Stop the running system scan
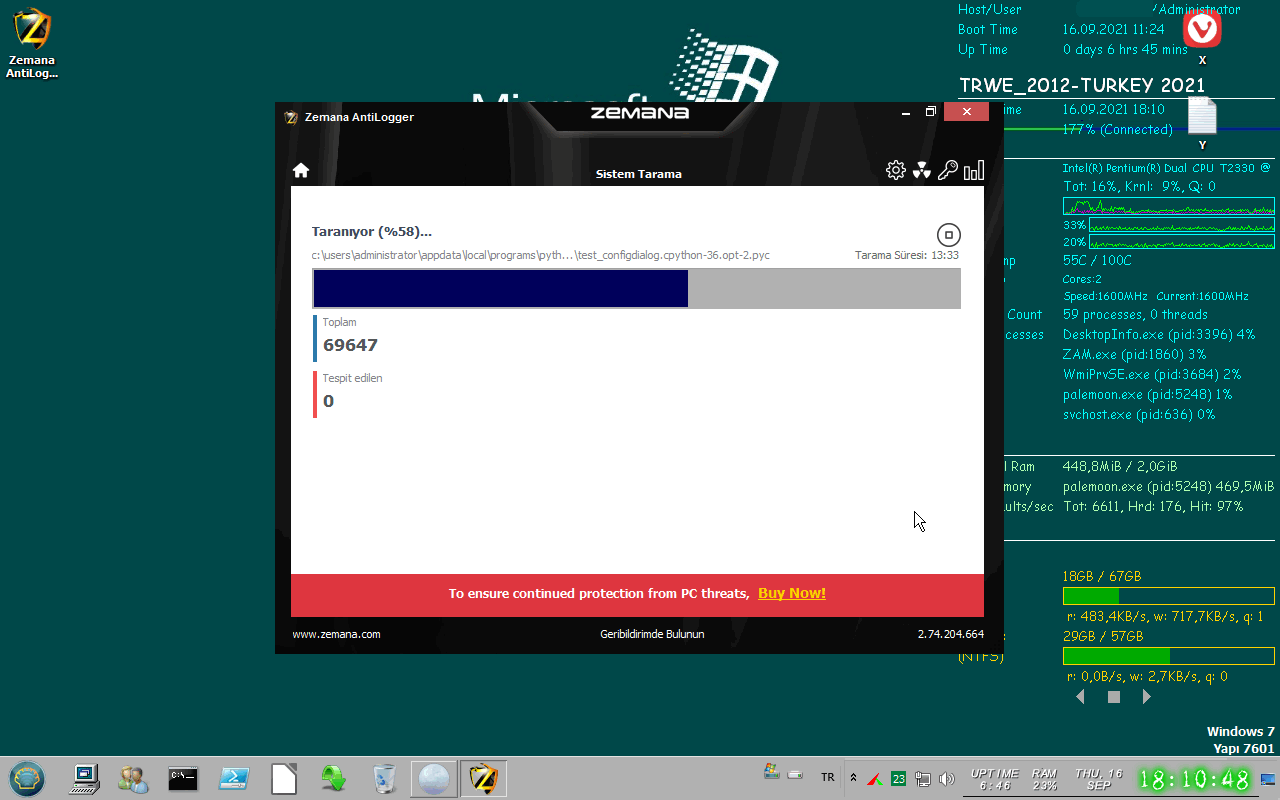Viewport: 1280px width, 800px height. click(x=949, y=235)
